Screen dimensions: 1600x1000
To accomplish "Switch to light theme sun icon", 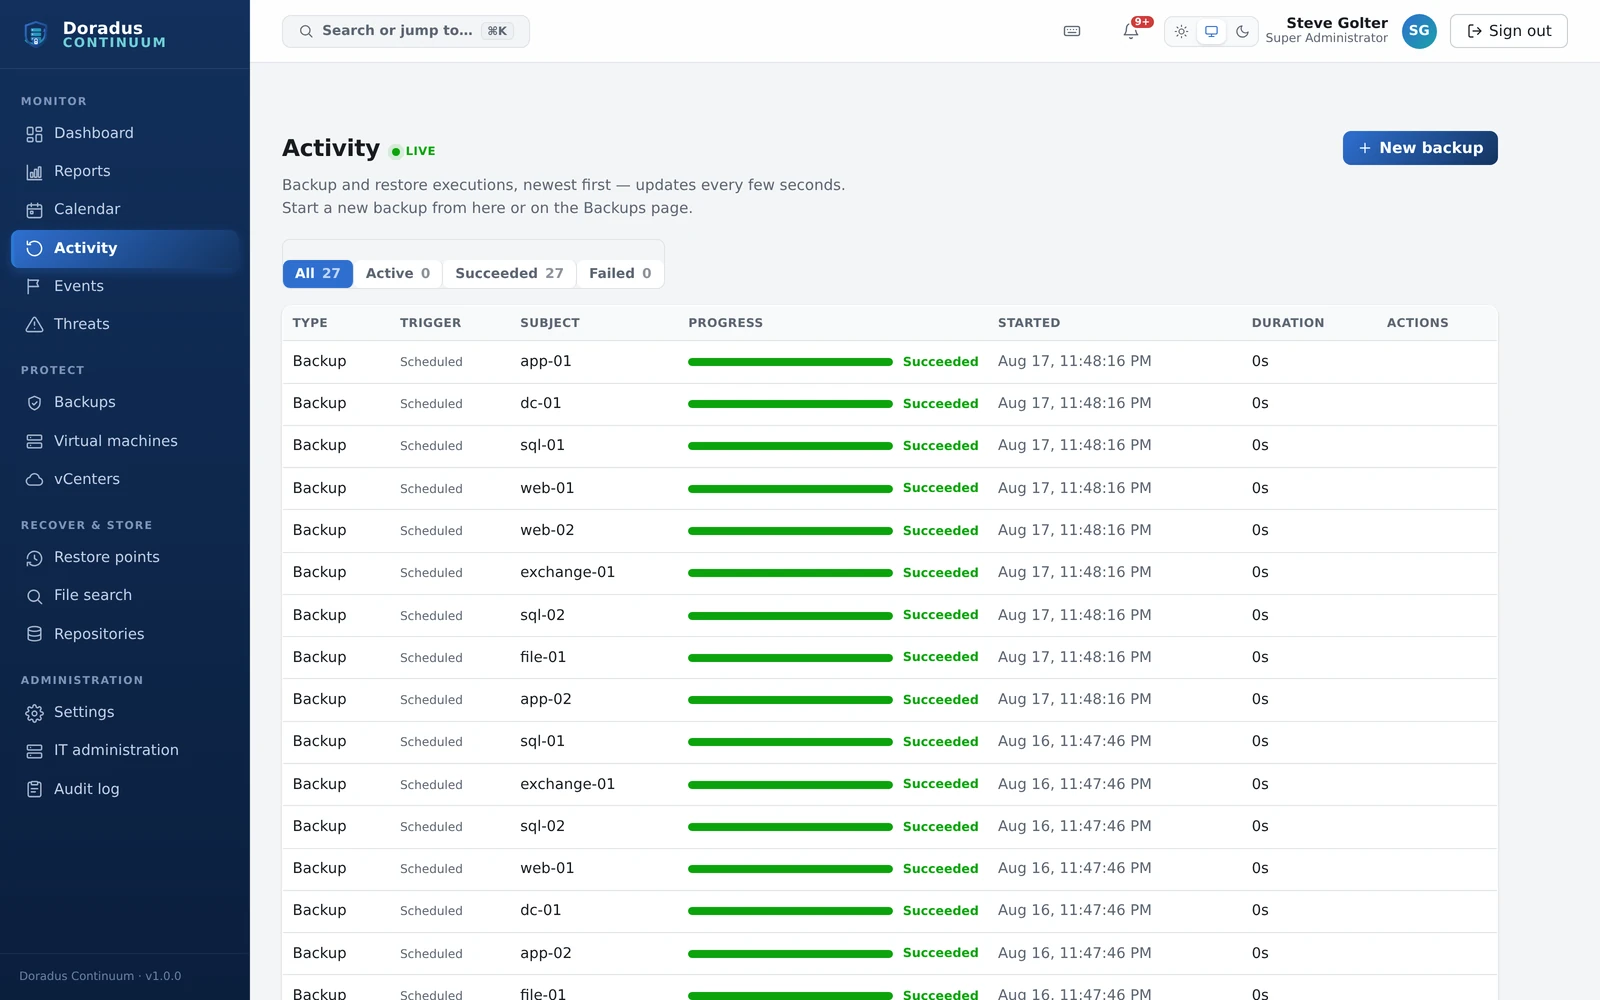I will (1181, 31).
